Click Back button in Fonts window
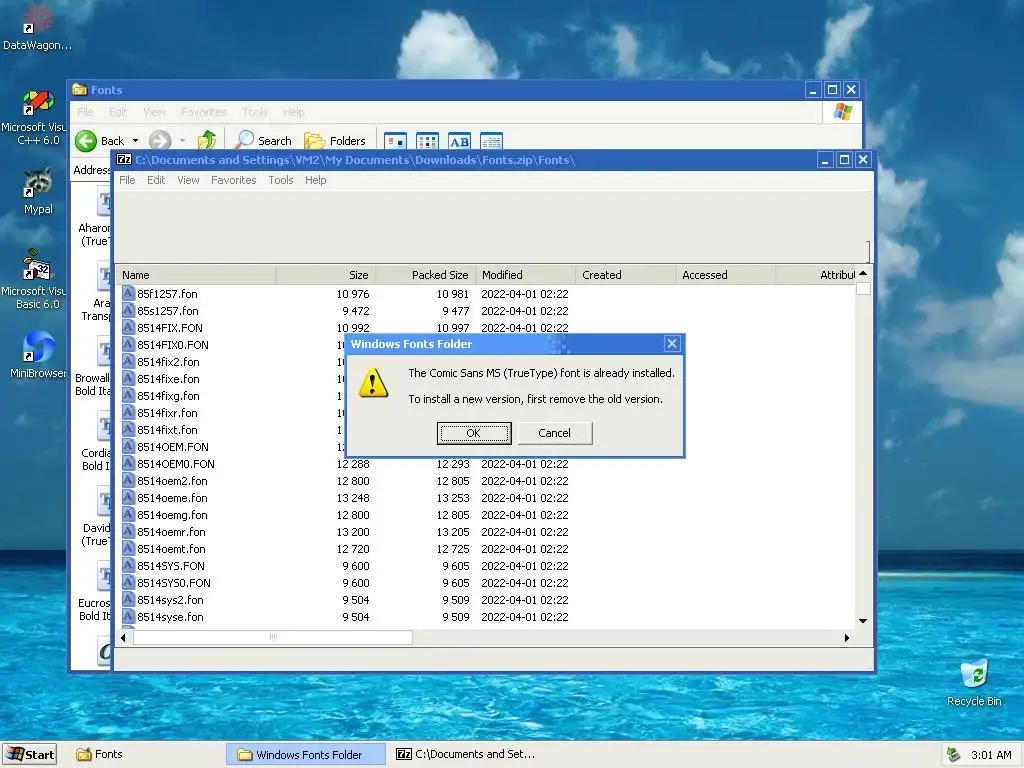The width and height of the screenshot is (1024, 768). pos(99,140)
